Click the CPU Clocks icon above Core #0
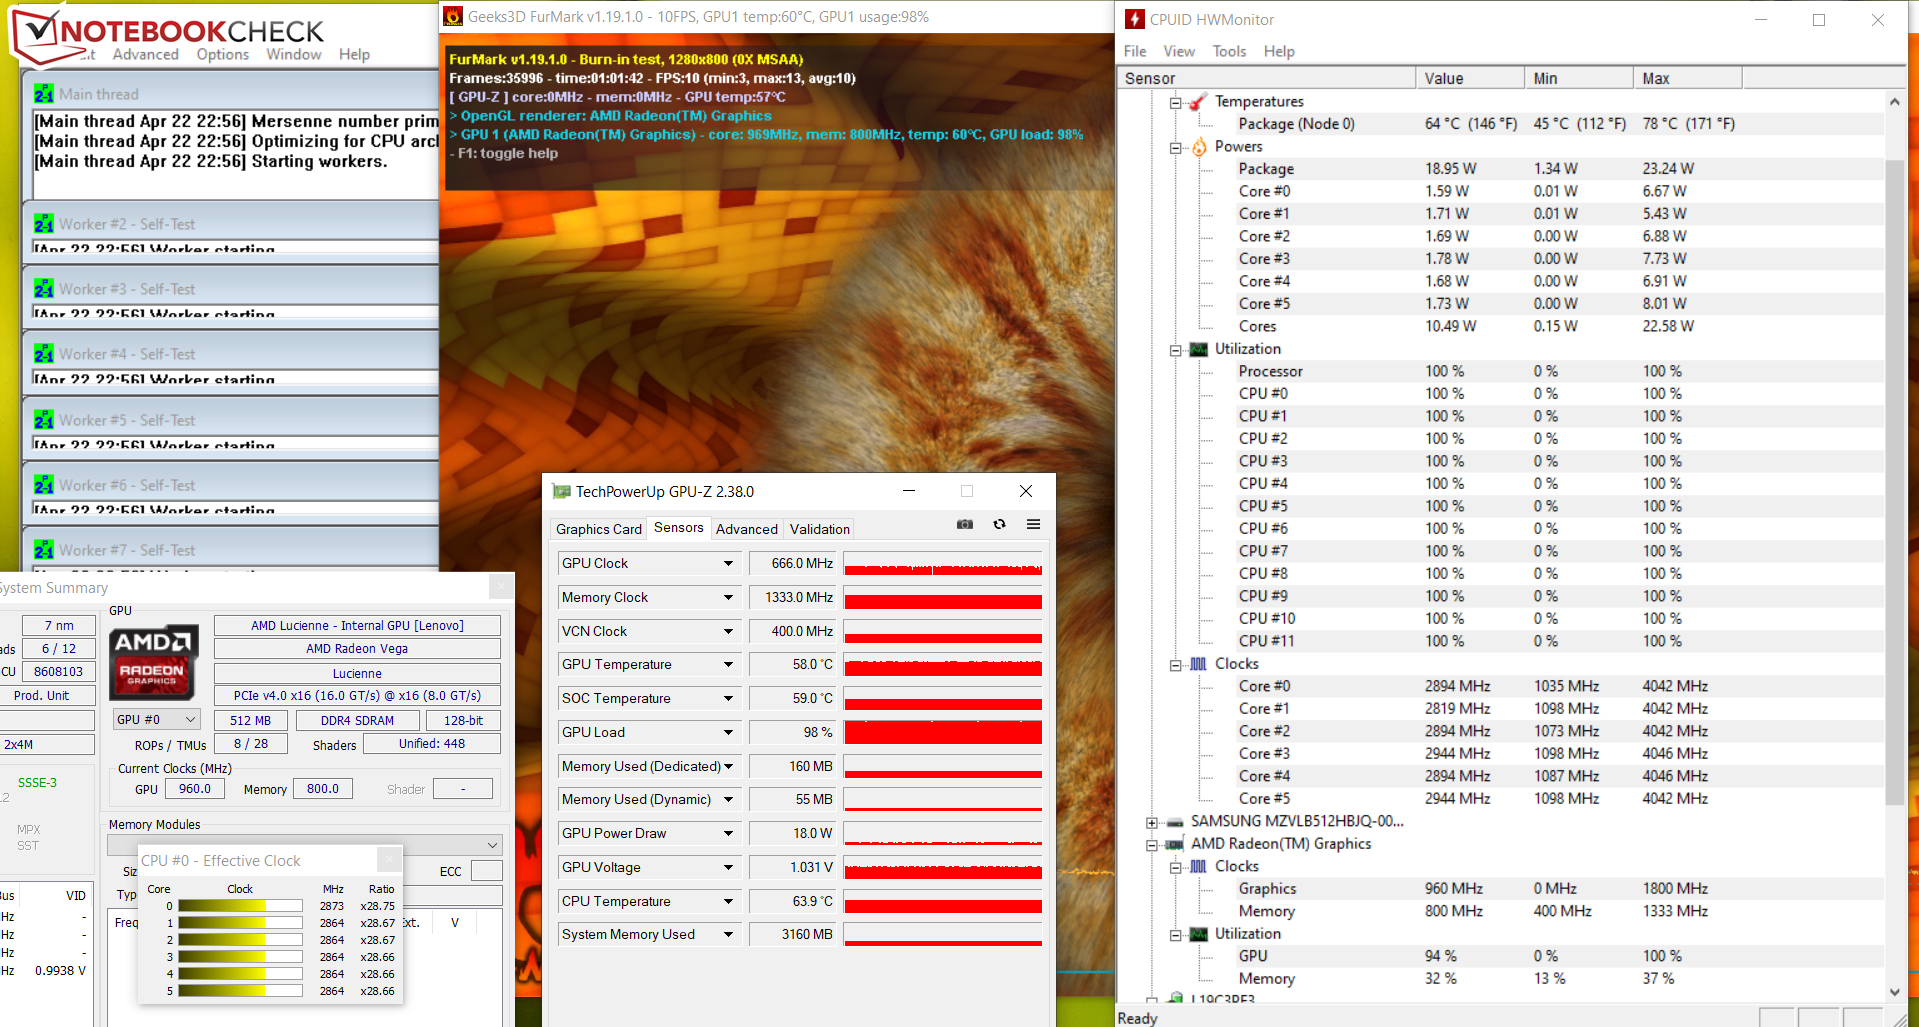Image resolution: width=1919 pixels, height=1027 pixels. click(1199, 664)
